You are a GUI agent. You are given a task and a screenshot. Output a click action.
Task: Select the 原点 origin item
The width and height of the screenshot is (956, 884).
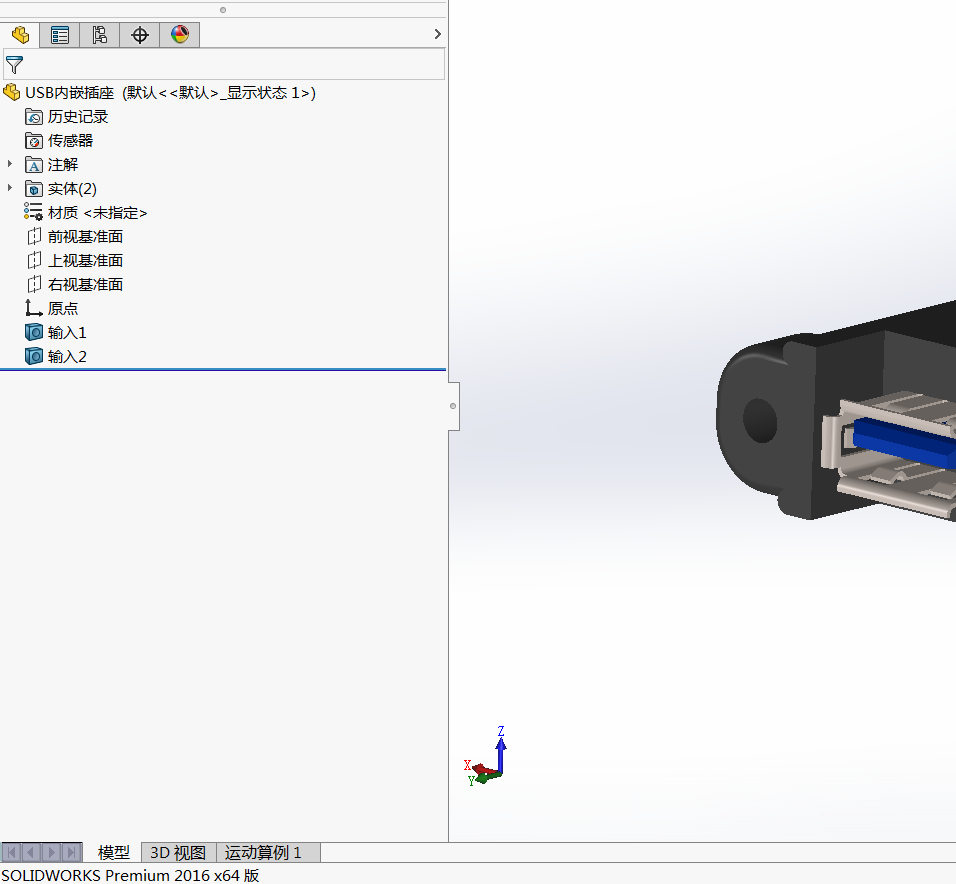click(62, 309)
